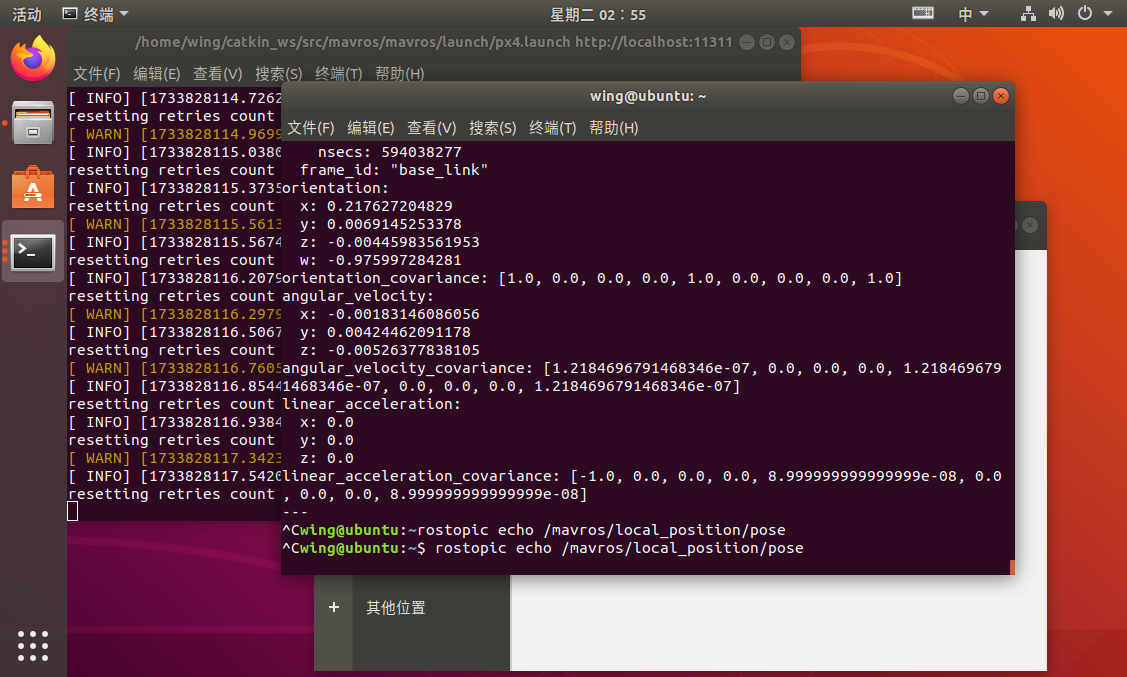1127x677 pixels.
Task: Click the cursor block in px4.launch terminal
Action: [x=73, y=511]
